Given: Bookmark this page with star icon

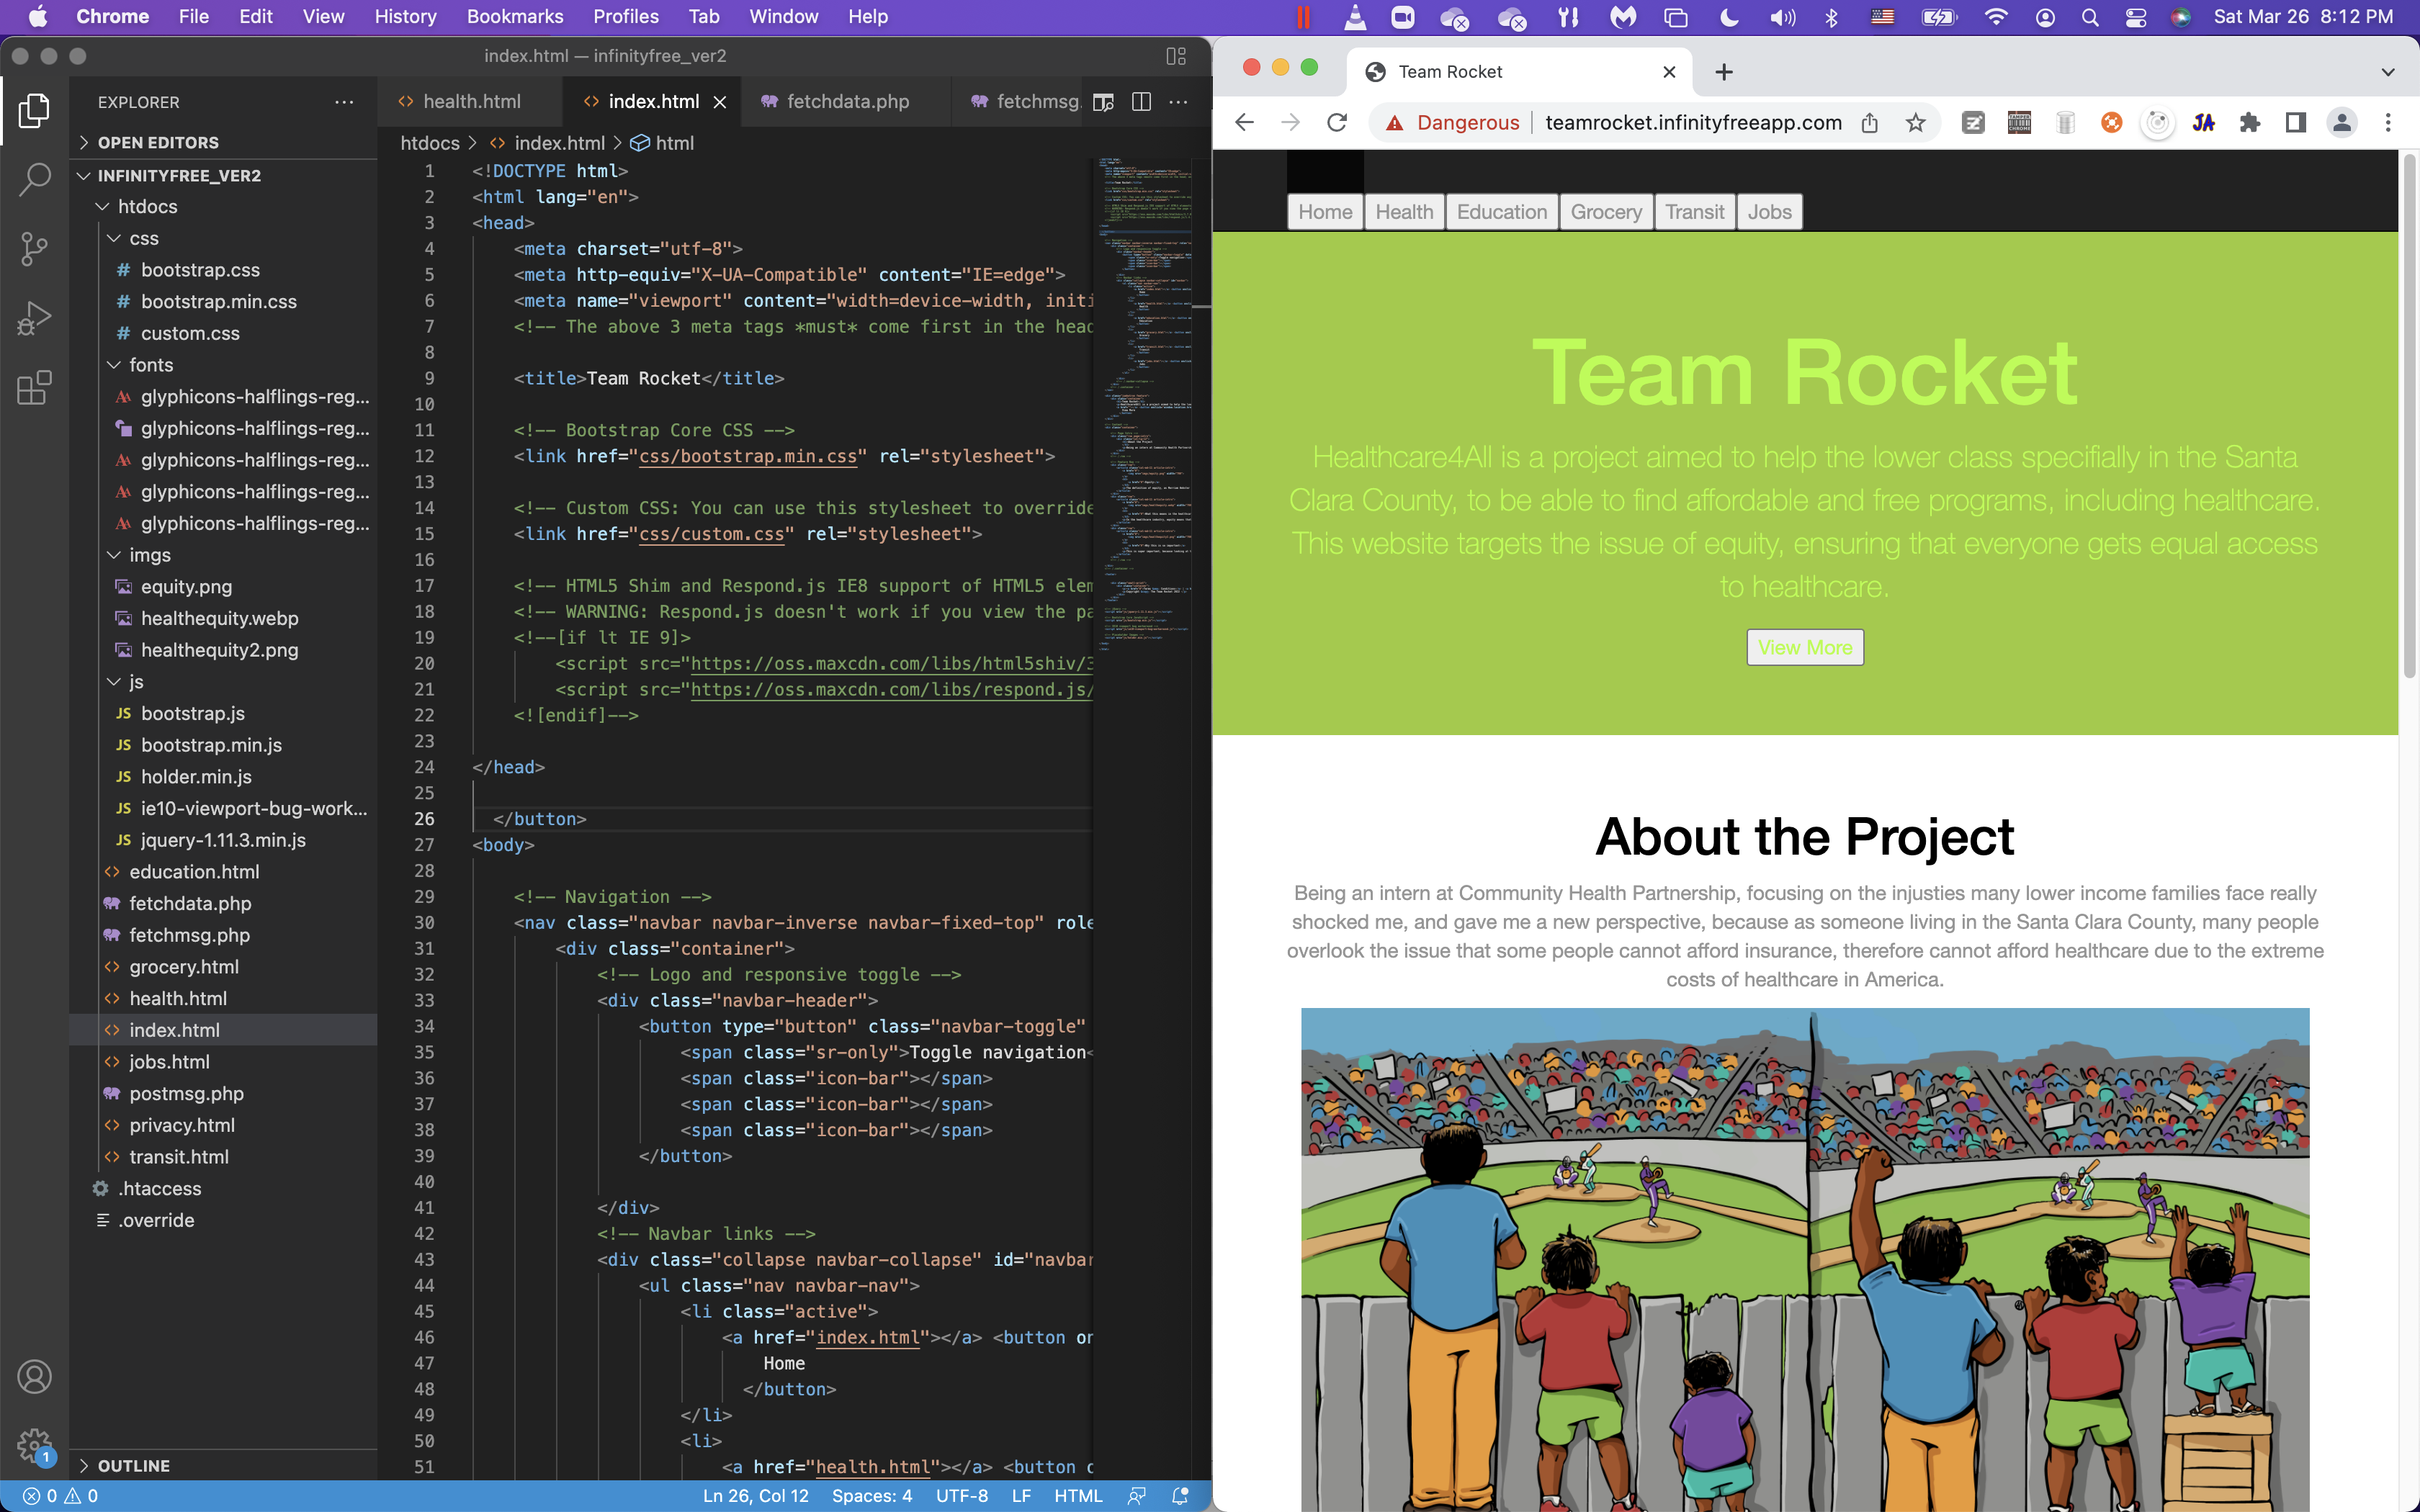Looking at the screenshot, I should click(1915, 123).
